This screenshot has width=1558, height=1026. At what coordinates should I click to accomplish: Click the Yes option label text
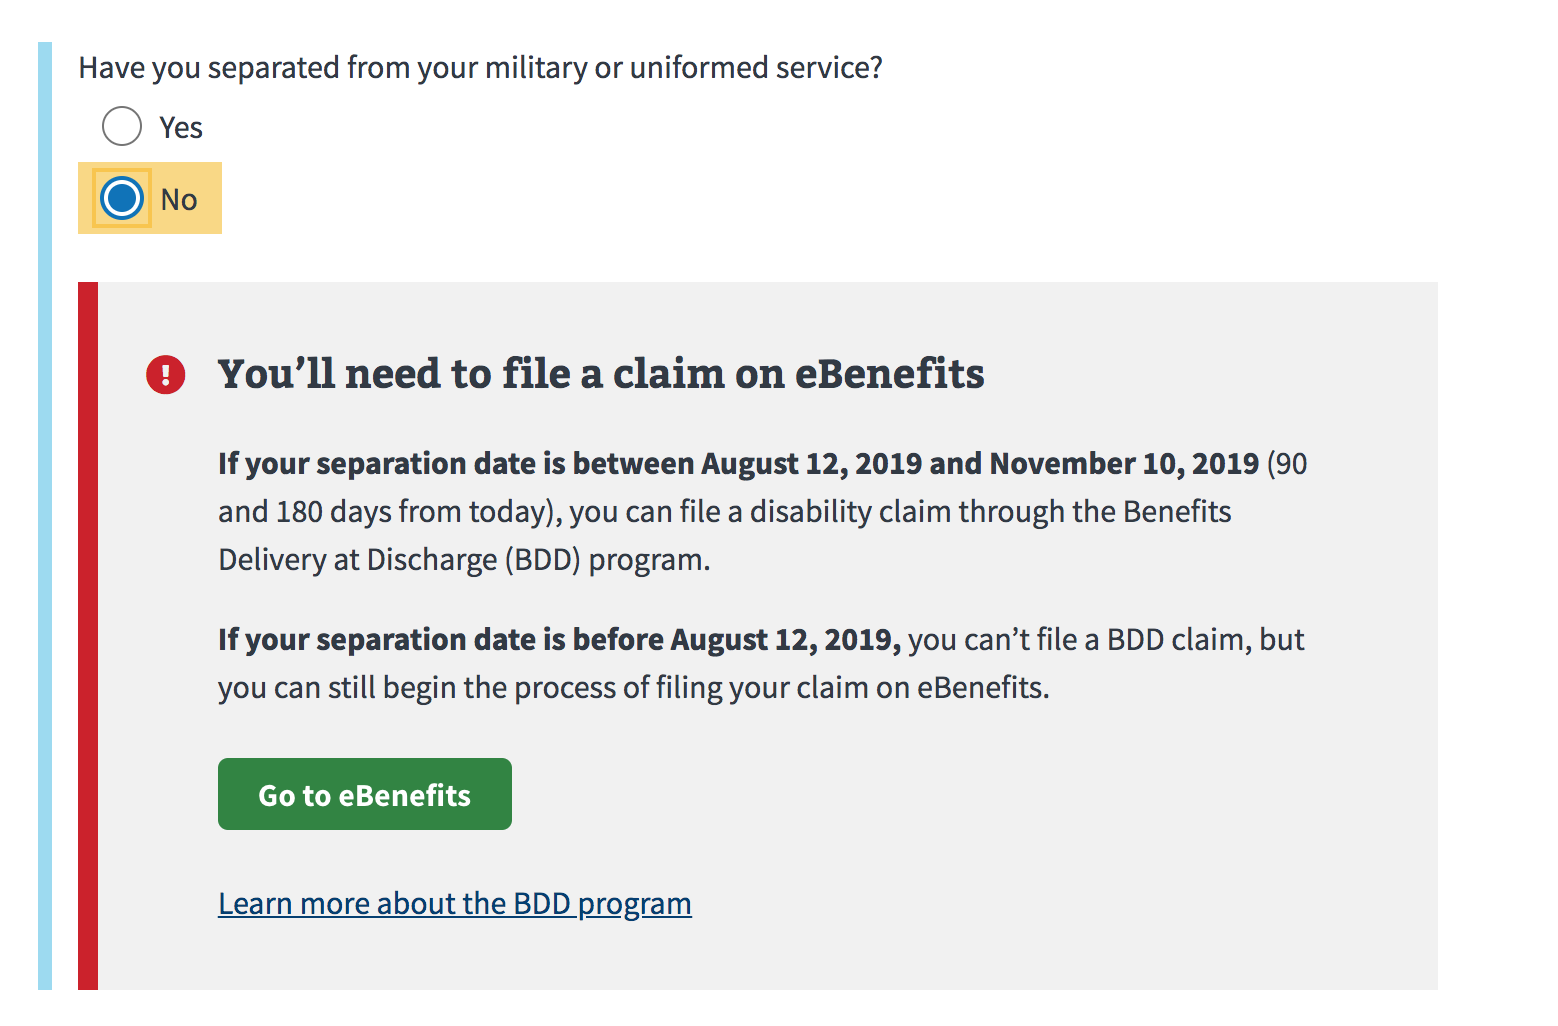point(181,128)
